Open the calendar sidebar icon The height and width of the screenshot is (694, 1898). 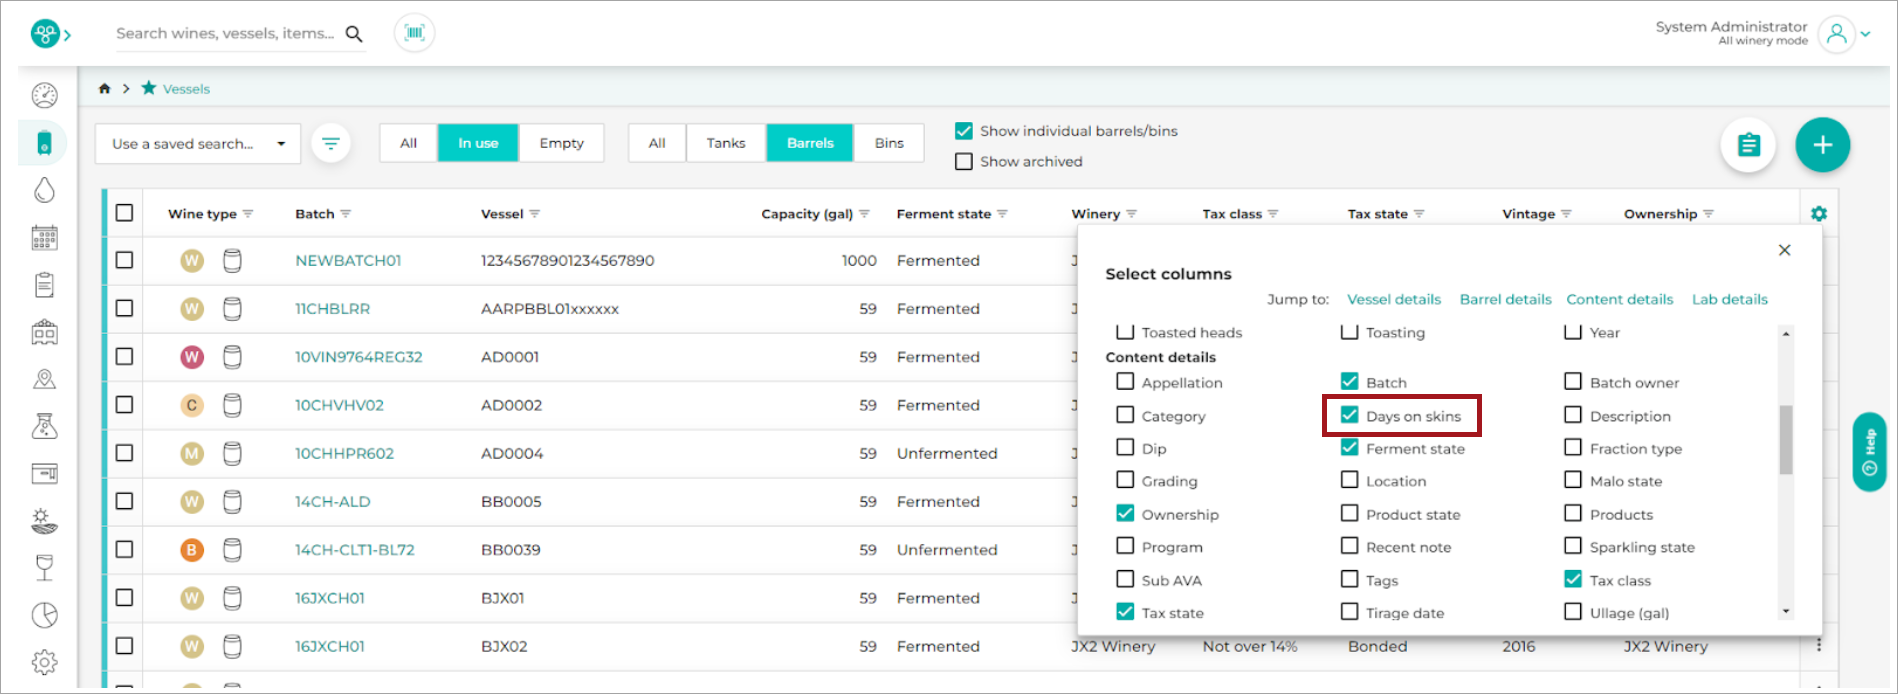[x=44, y=237]
